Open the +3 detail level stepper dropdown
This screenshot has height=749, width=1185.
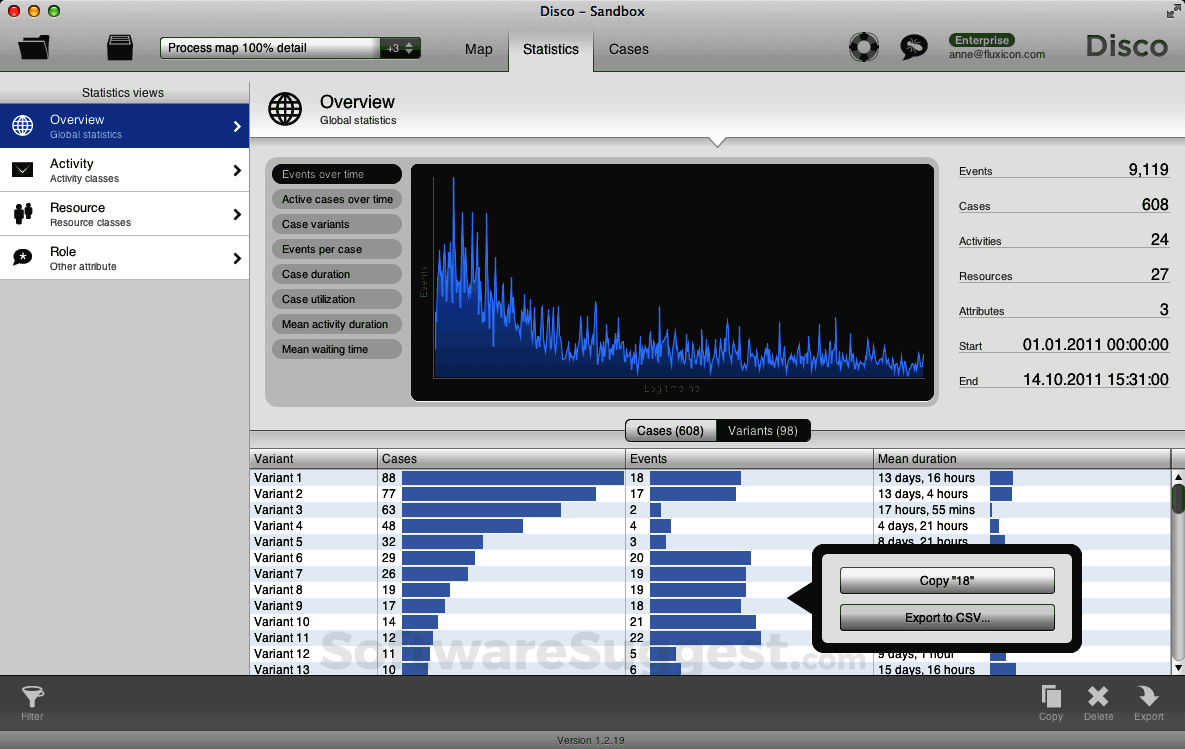click(408, 46)
